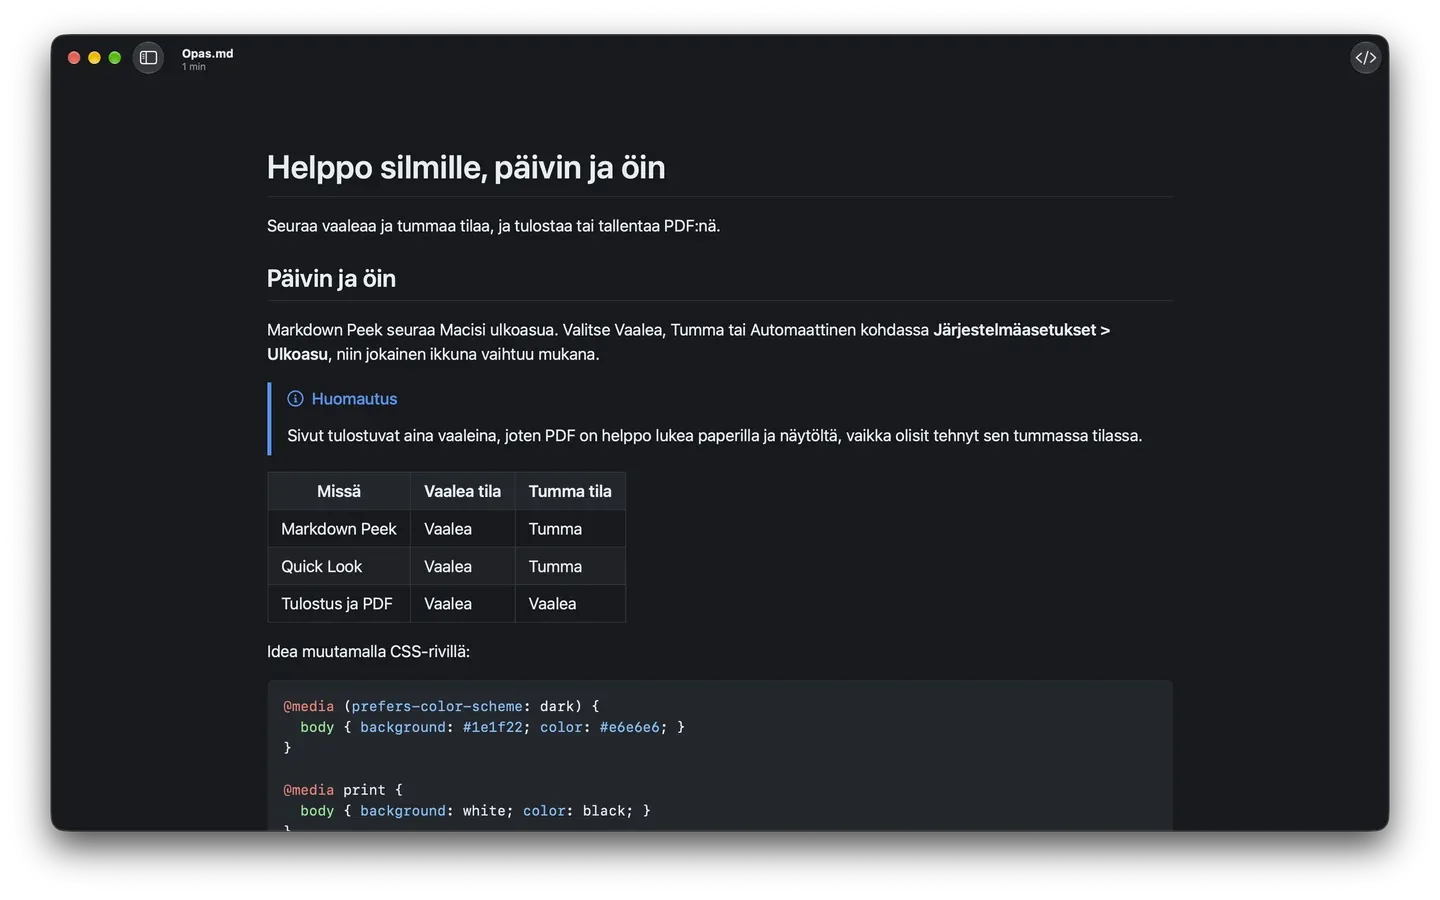The height and width of the screenshot is (900, 1440).
Task: Click the sentence starting 'Seuraa vaaleaa ja tummaa'
Action: 493,226
